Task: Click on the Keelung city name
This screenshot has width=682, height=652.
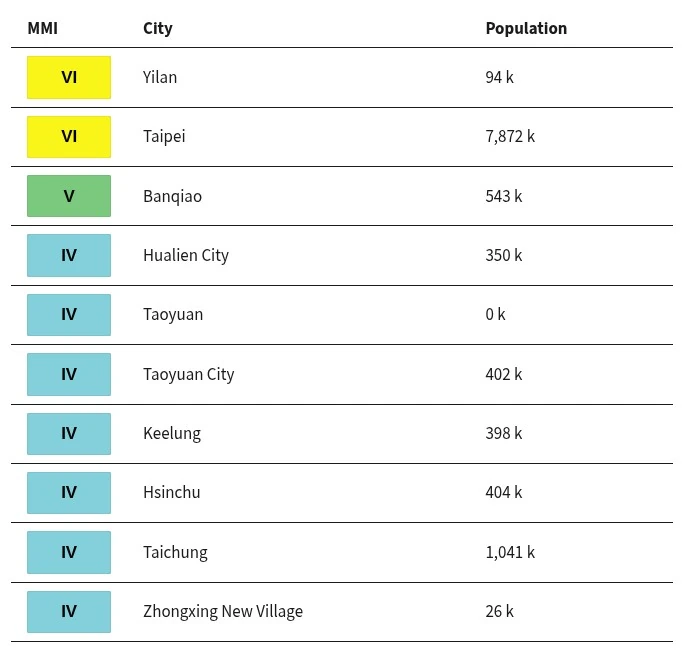Action: [x=172, y=434]
